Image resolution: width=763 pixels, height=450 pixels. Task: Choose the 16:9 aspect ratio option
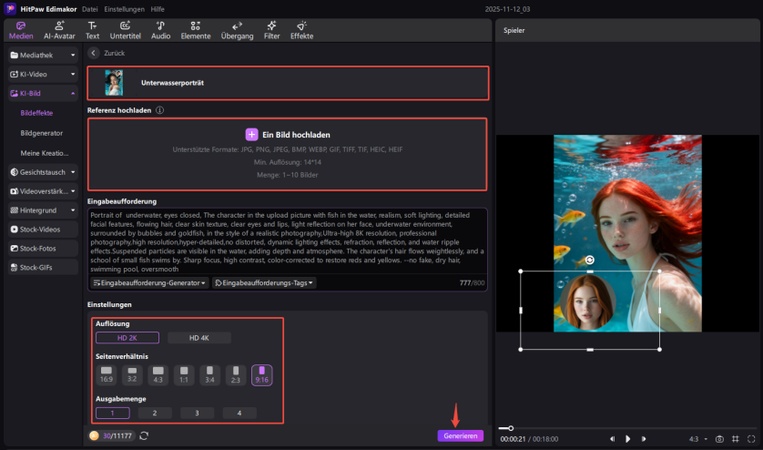tap(107, 375)
